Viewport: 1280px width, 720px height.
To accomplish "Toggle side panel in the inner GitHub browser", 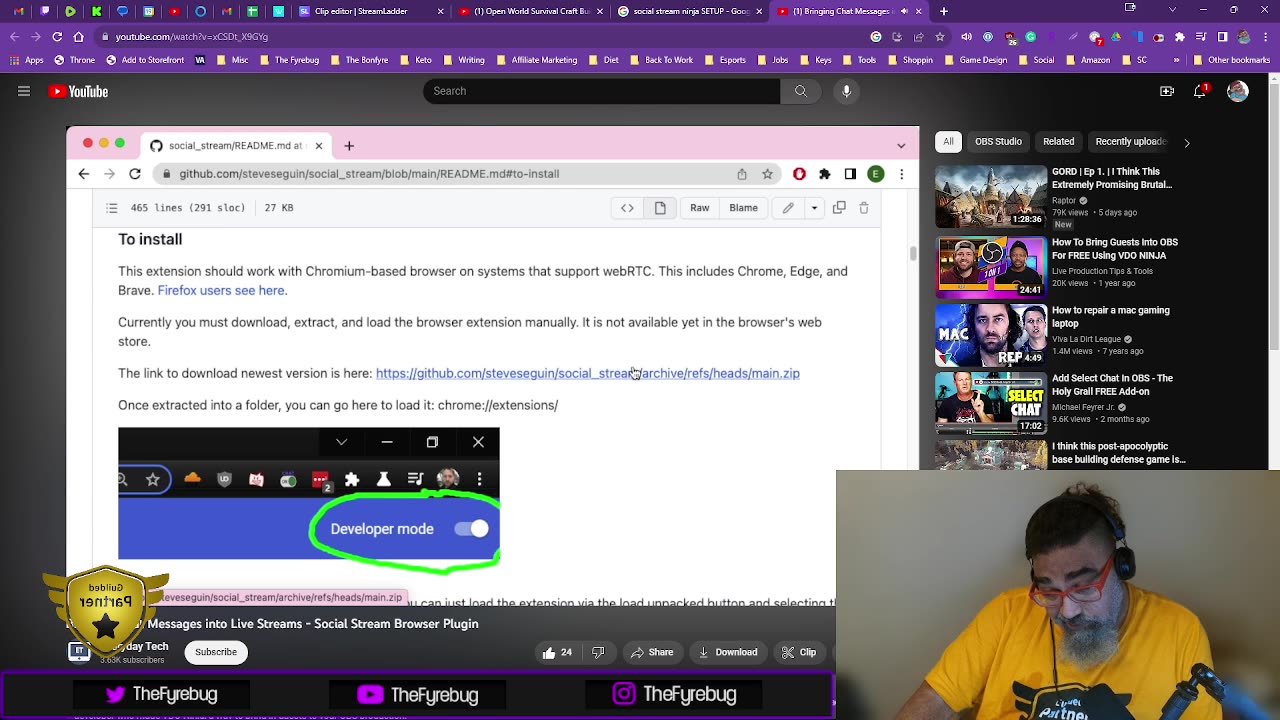I will (x=850, y=174).
